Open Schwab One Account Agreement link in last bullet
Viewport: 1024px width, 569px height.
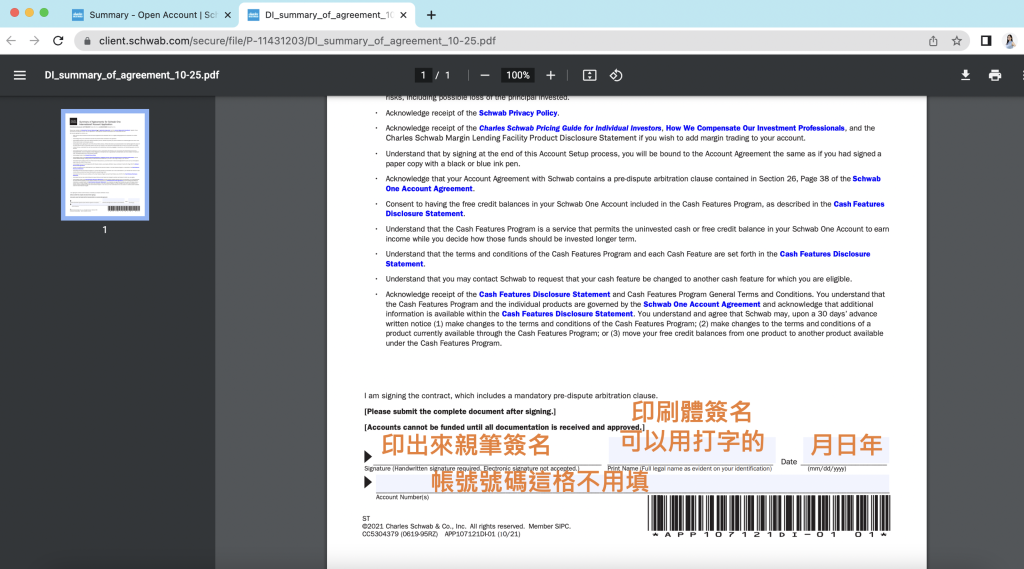[x=701, y=304]
